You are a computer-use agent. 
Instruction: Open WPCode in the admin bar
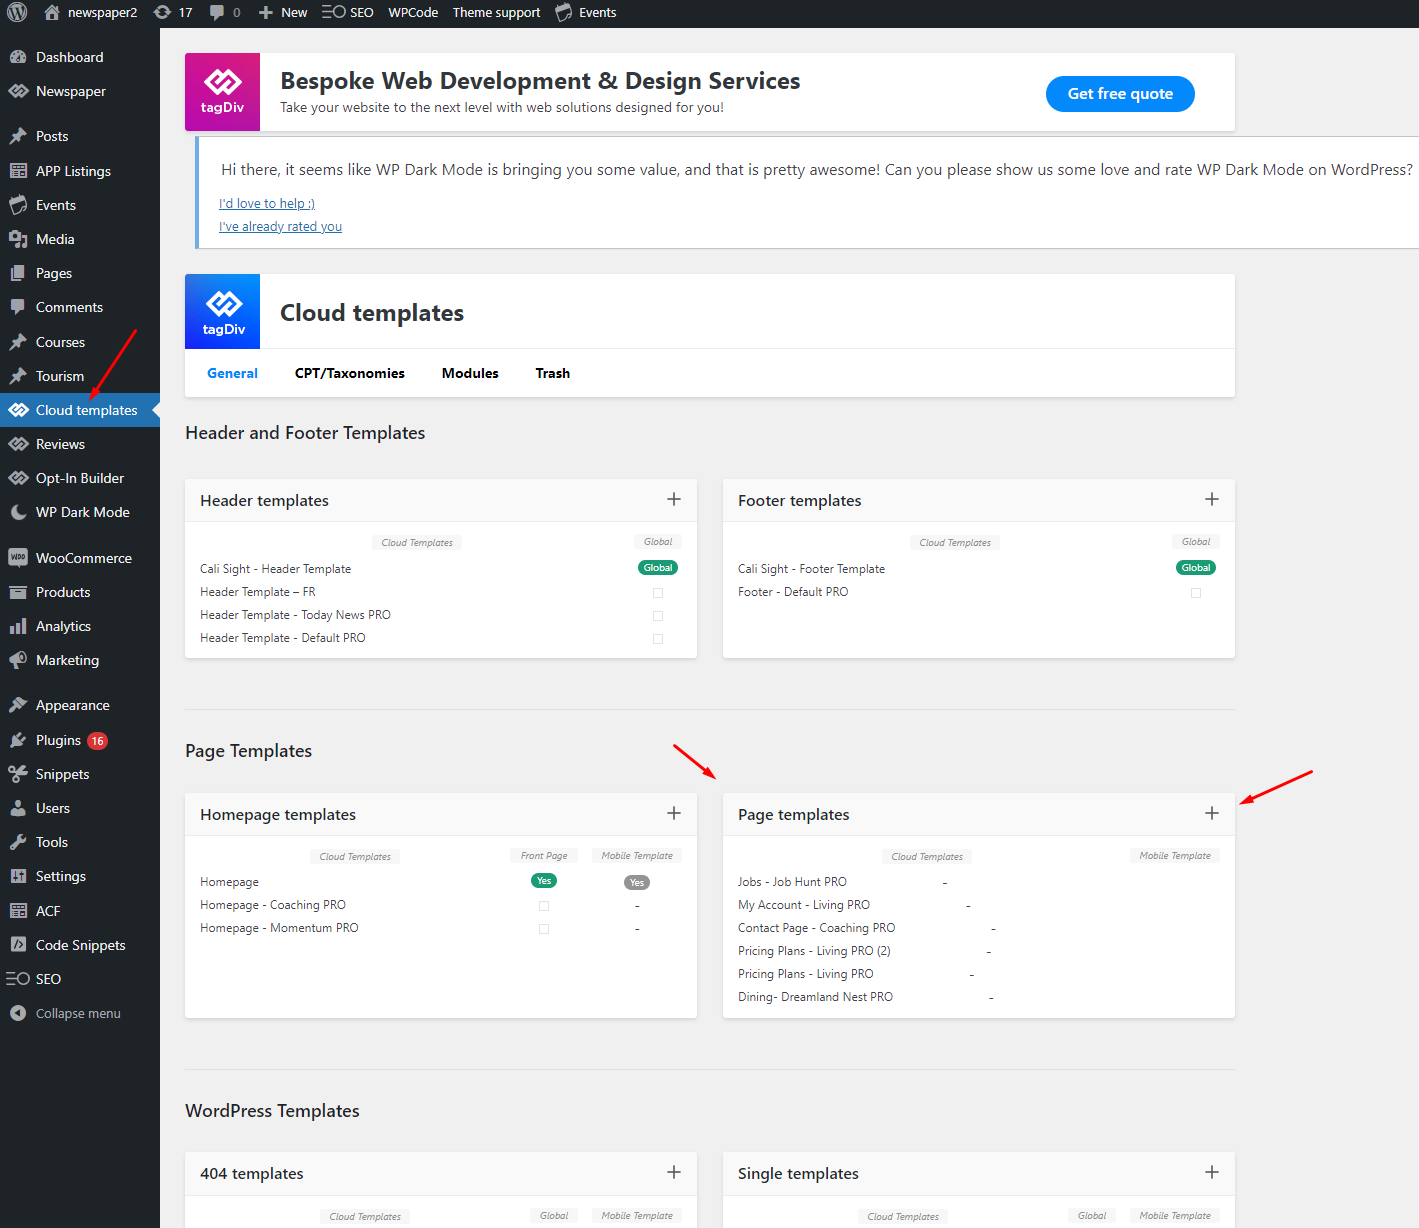(x=413, y=13)
